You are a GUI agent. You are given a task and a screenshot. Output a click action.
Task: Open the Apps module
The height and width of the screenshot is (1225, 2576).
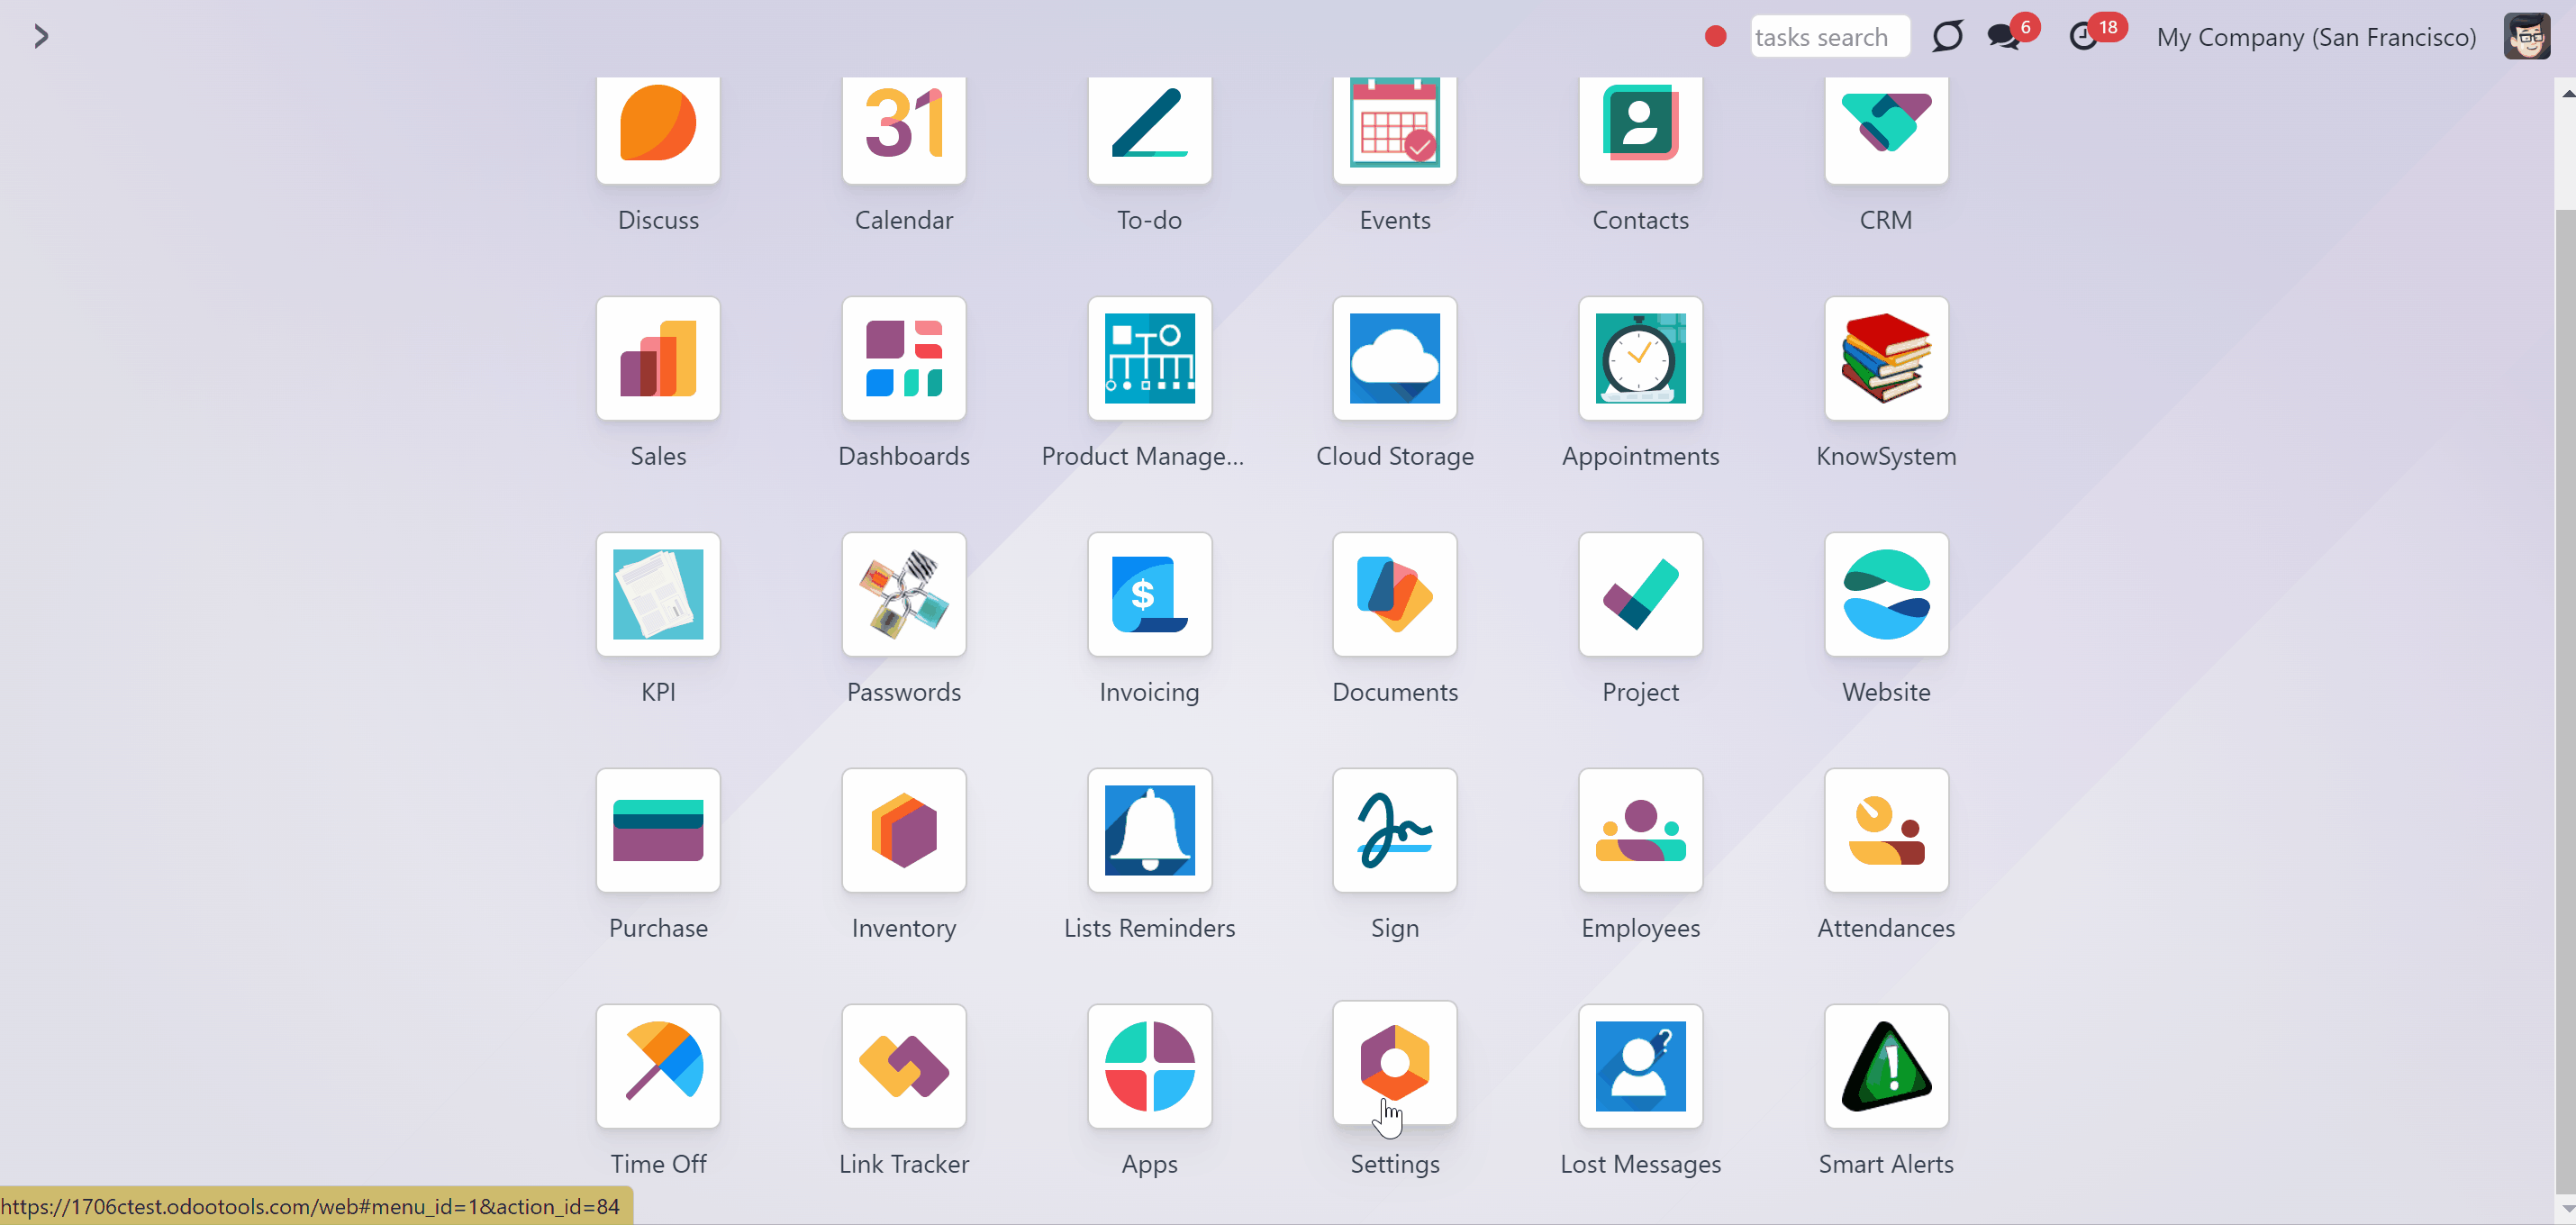point(1150,1067)
